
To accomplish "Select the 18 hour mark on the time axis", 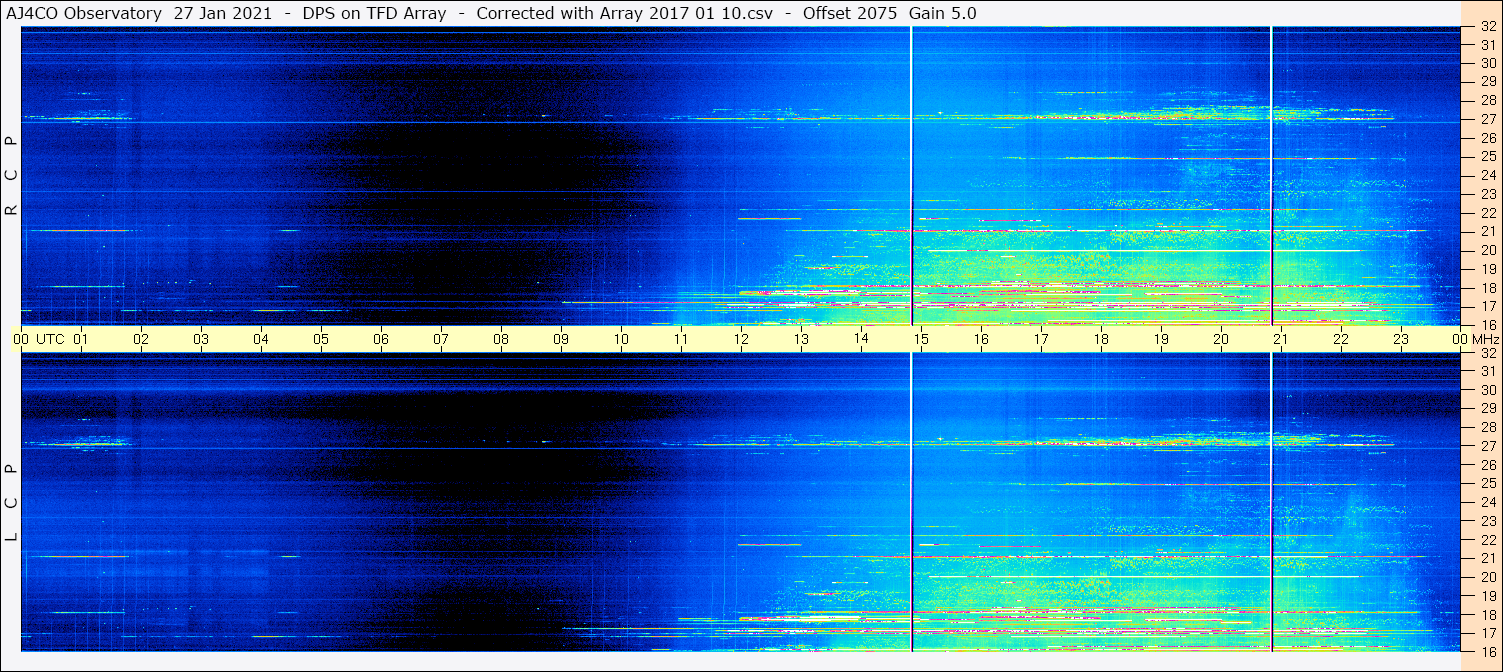I will [x=1100, y=339].
